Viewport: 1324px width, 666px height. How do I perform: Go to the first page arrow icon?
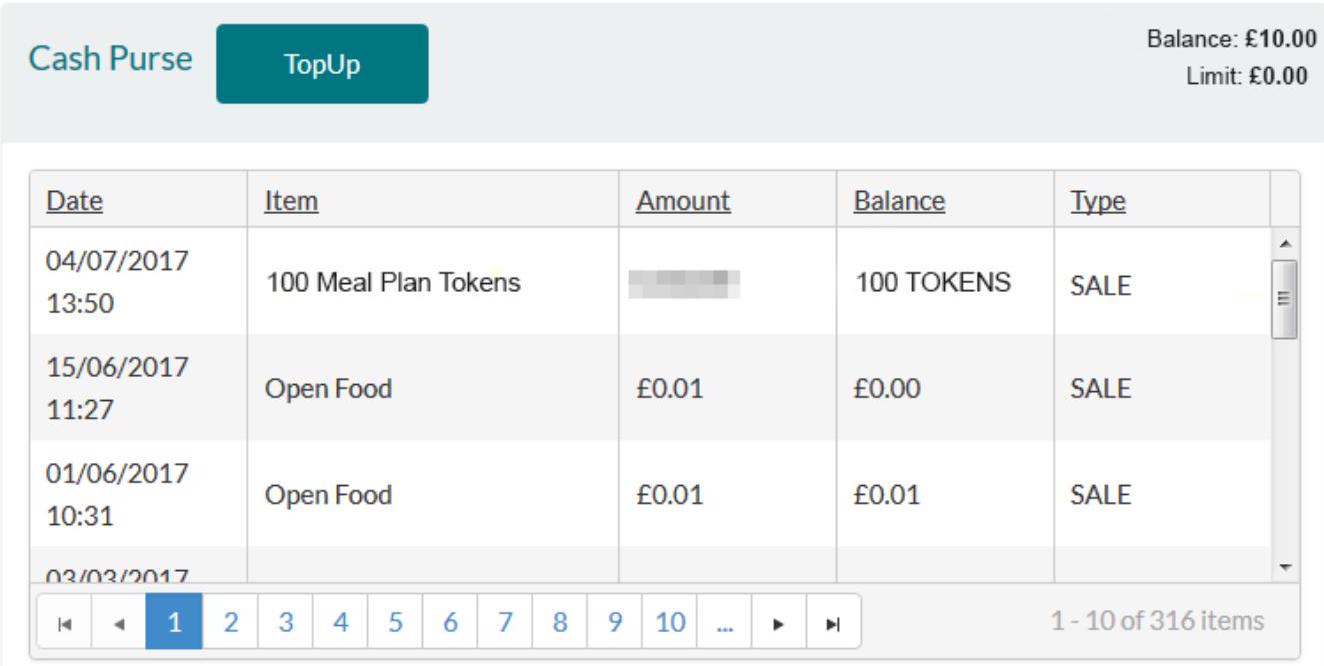[64, 623]
